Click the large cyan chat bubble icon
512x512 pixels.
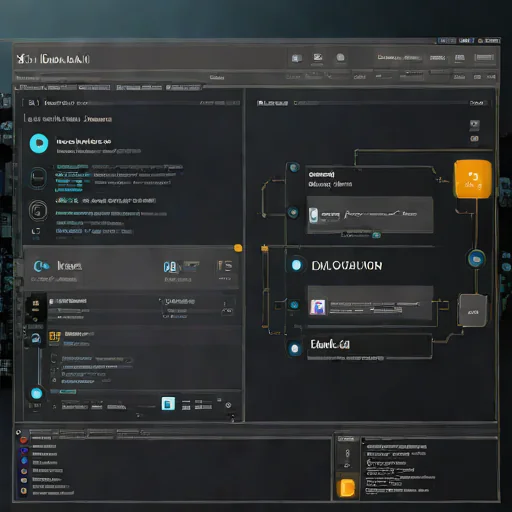point(39,143)
